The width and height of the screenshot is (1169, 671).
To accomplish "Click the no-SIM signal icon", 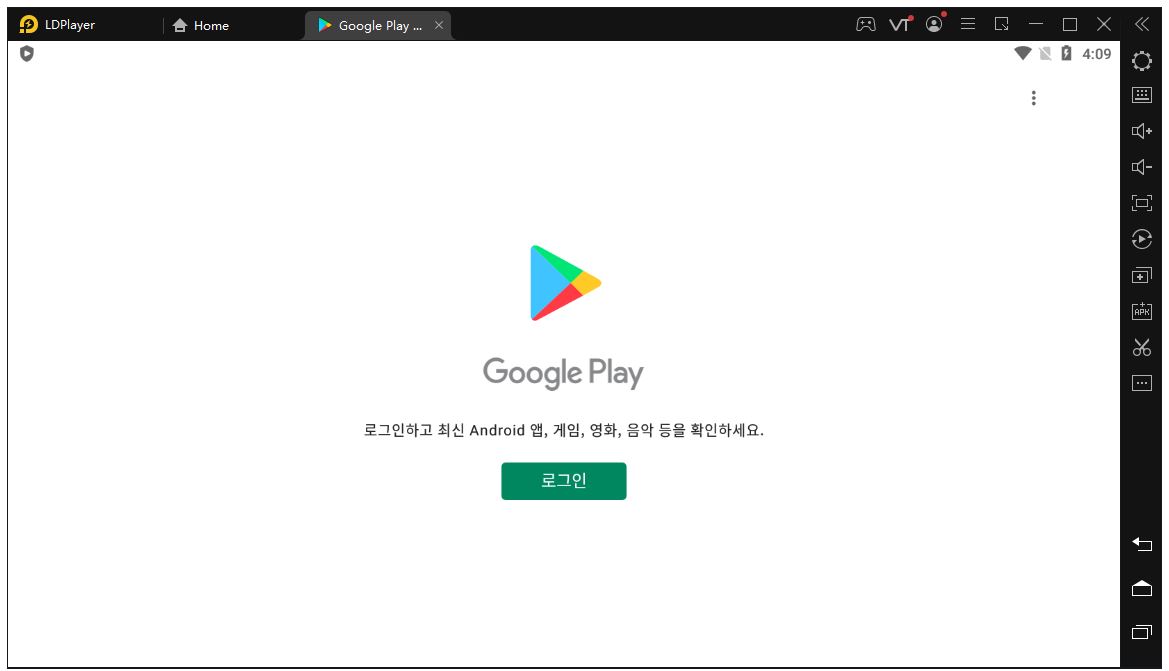I will [1045, 53].
